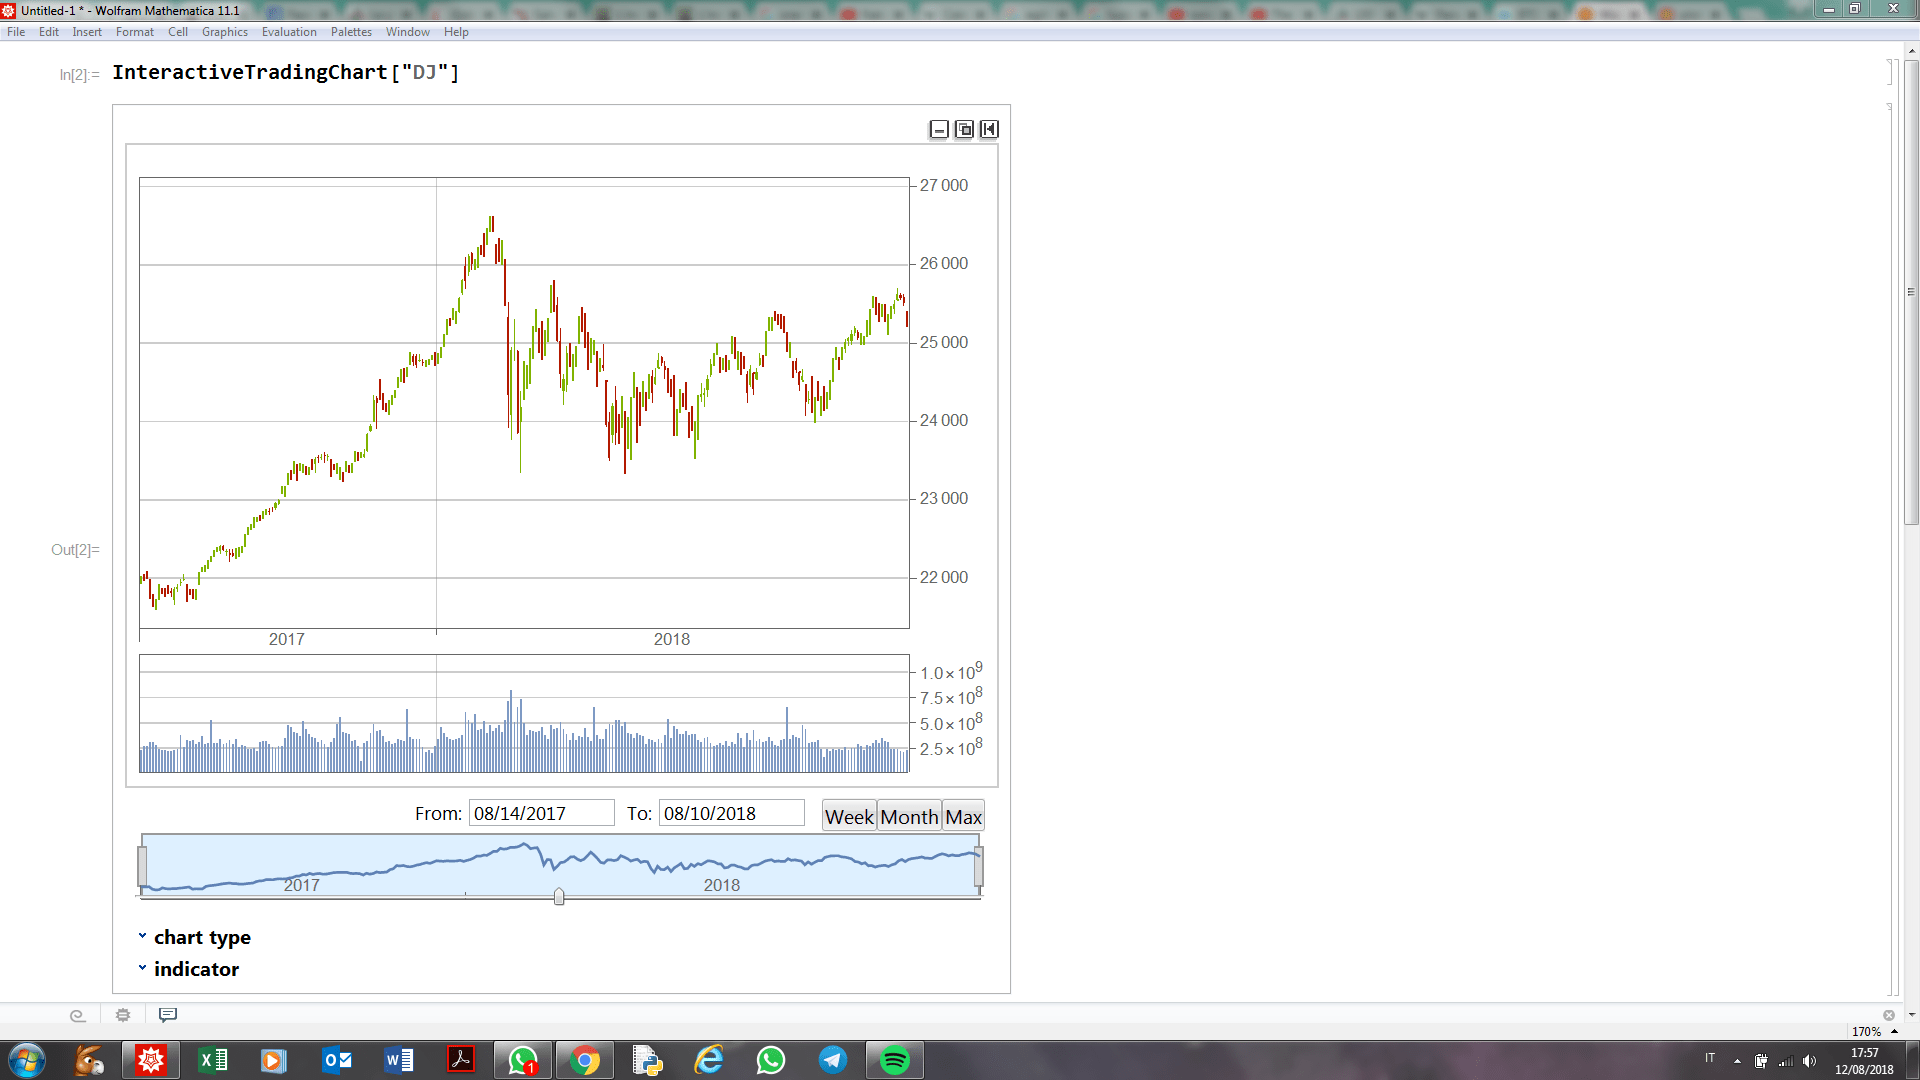Open the 170% magnification dropdown
Viewport: 1920px width, 1080px height.
pyautogui.click(x=1875, y=1031)
